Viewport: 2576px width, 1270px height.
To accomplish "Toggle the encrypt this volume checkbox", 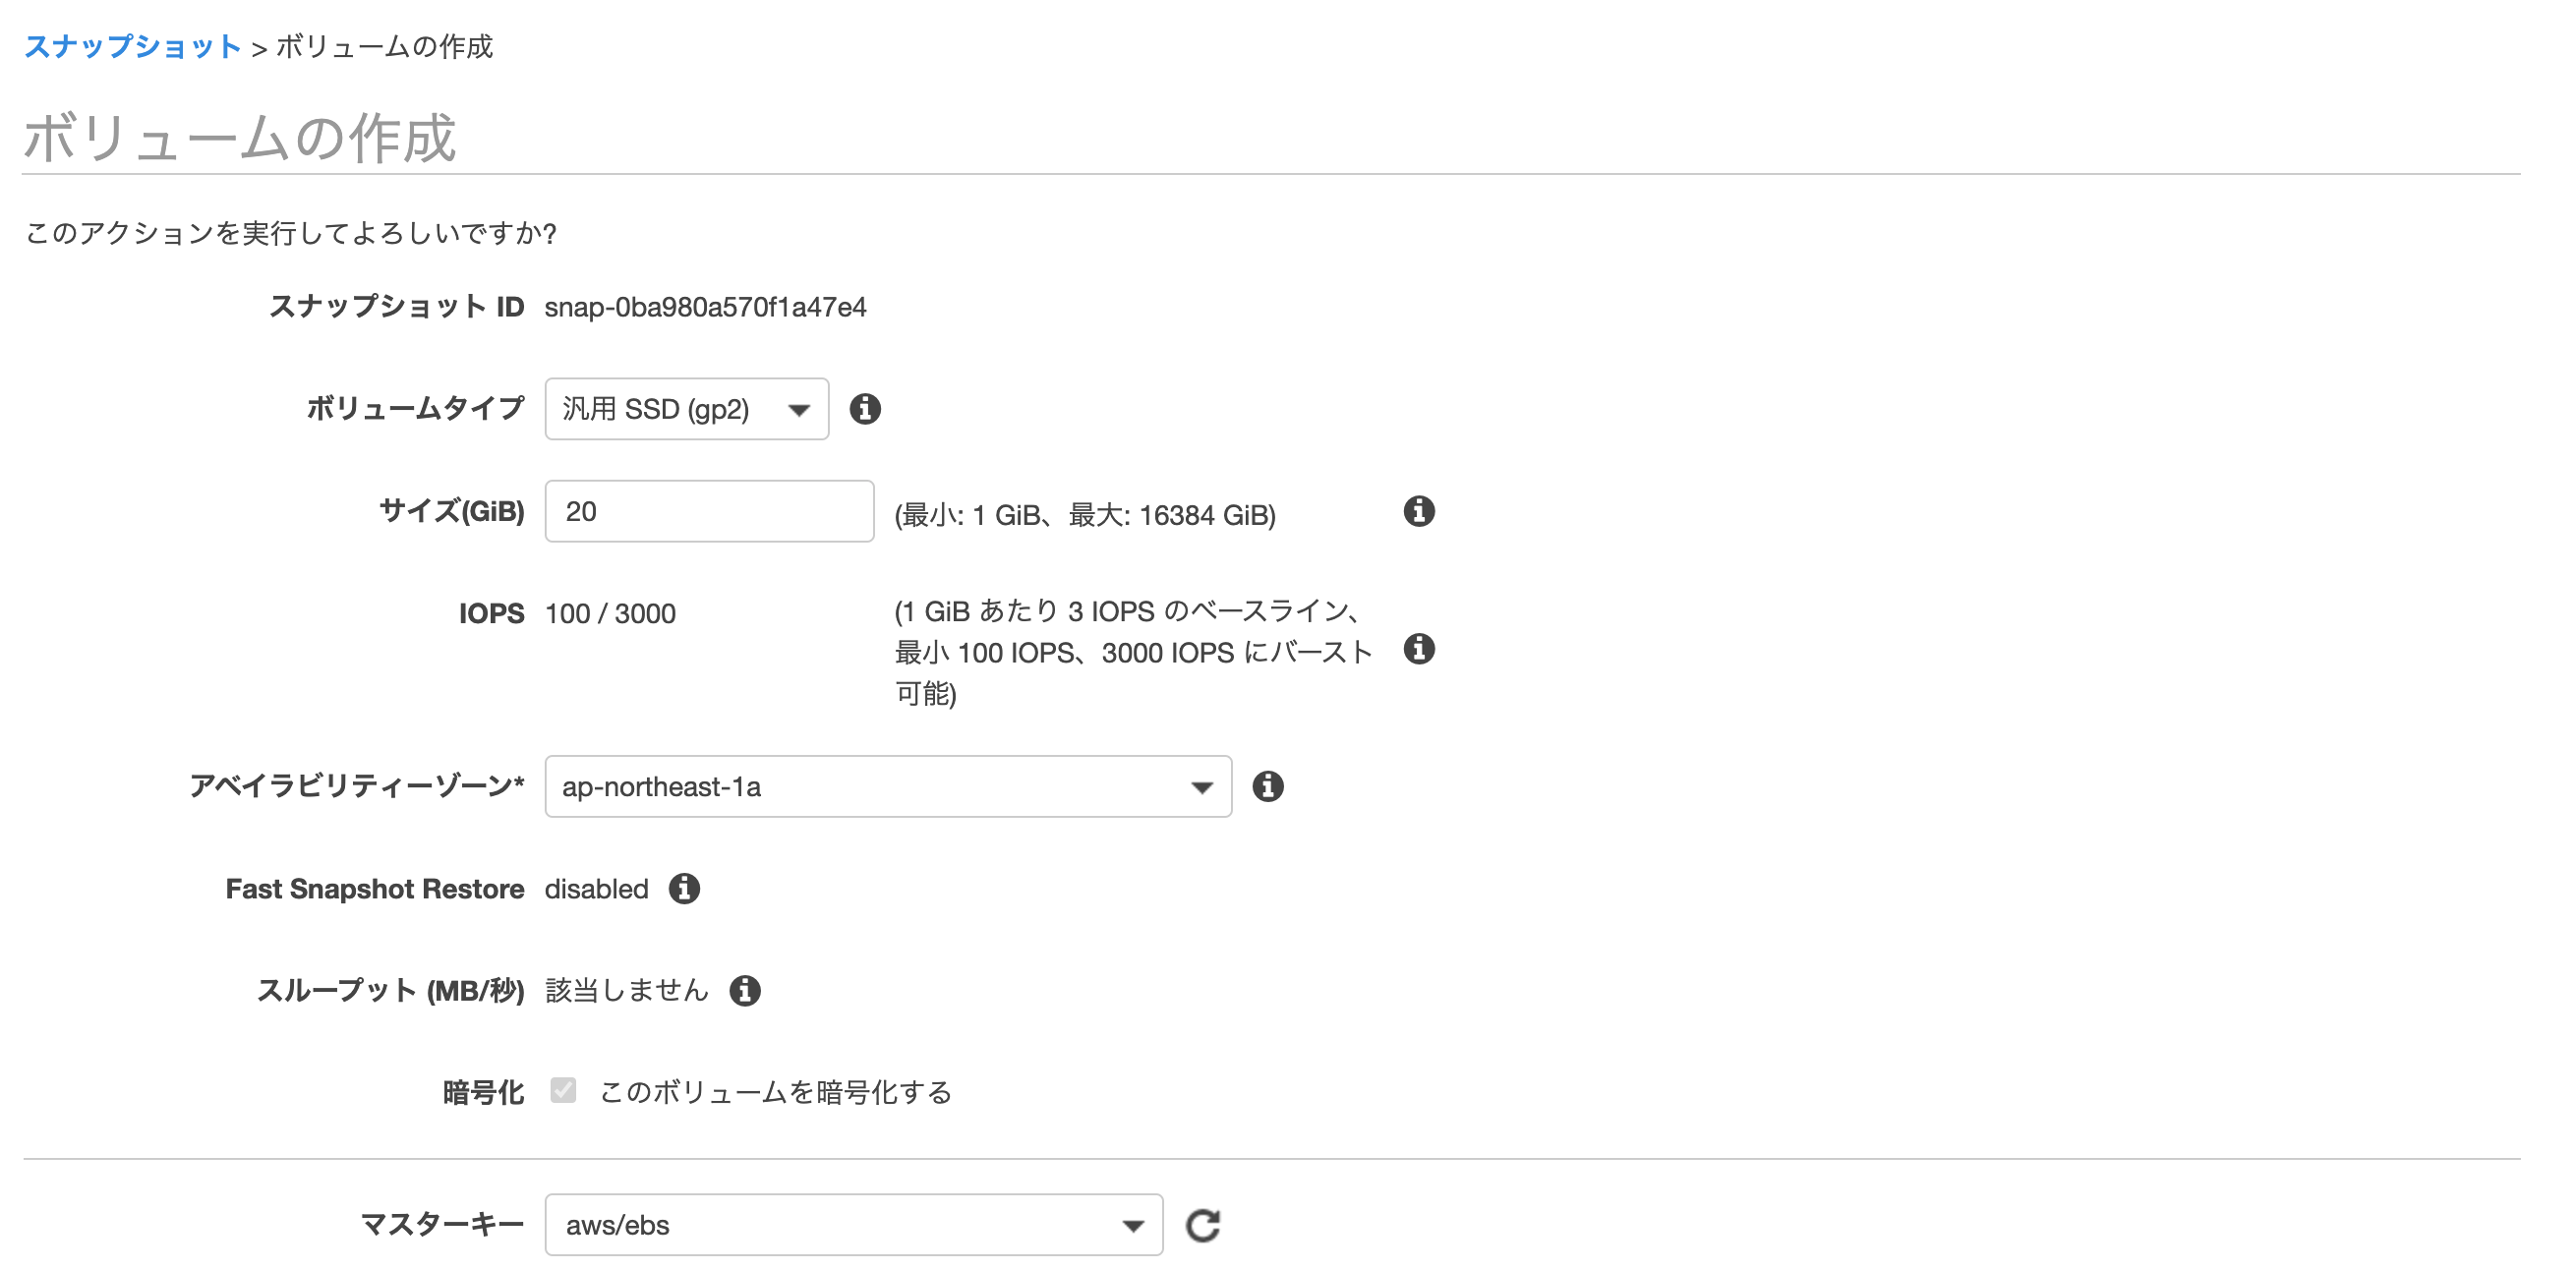I will pos(563,1091).
